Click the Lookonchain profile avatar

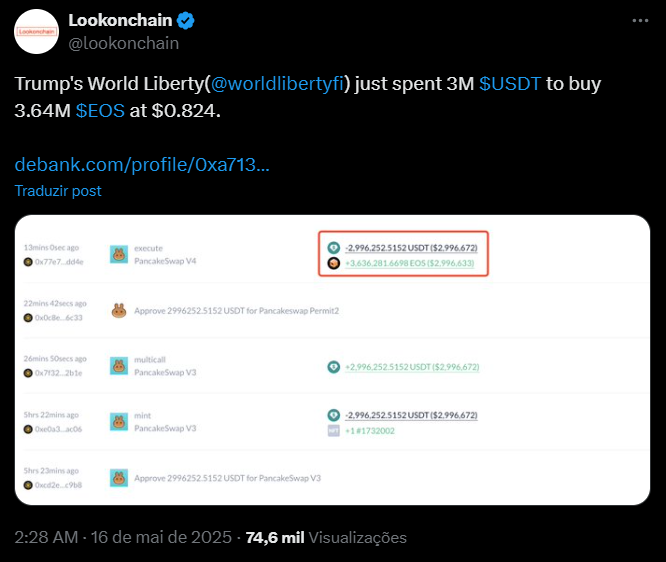(36, 31)
